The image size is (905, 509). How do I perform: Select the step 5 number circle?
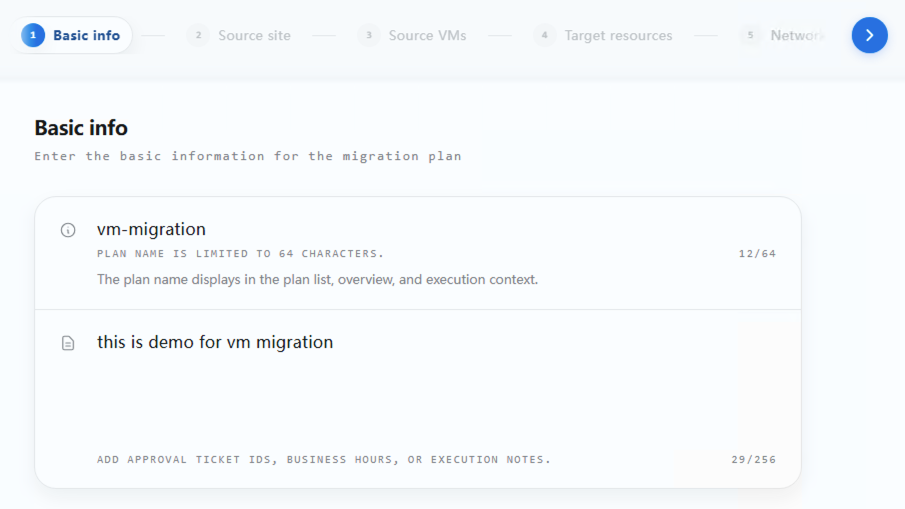[750, 35]
